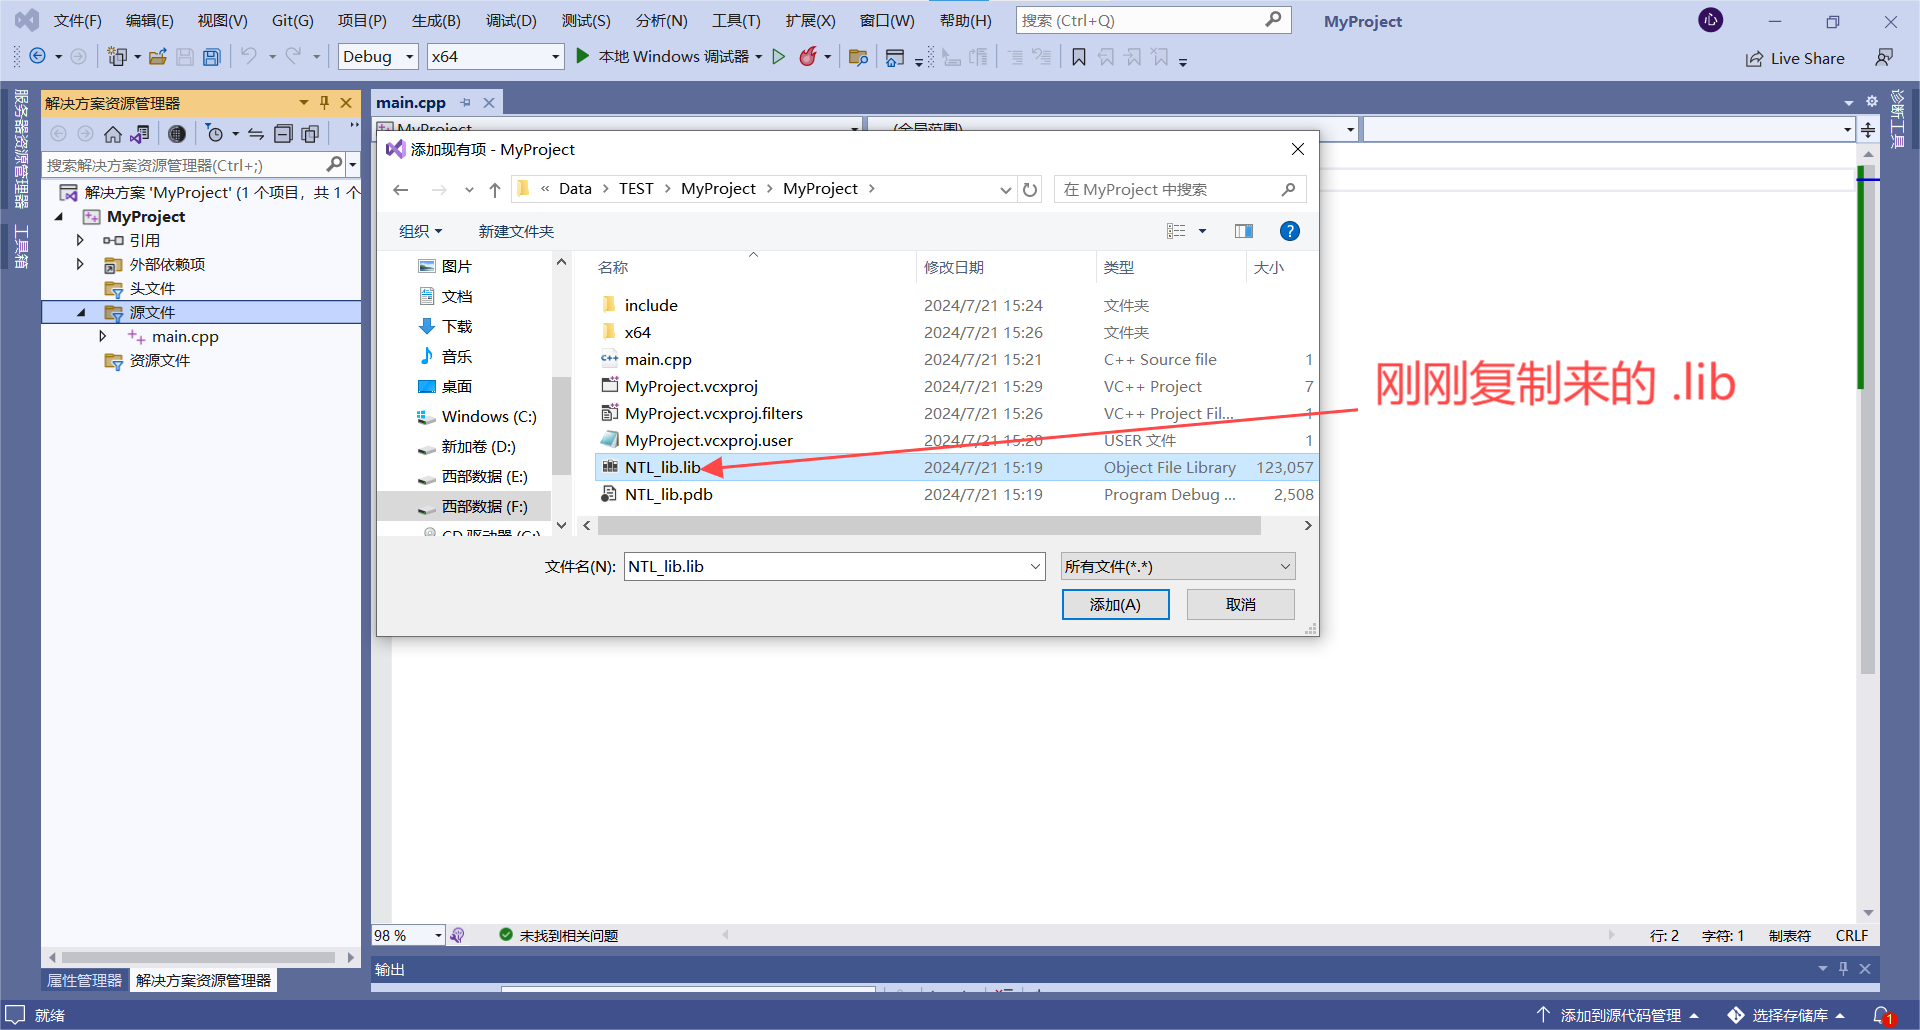Select 资源文件 folder in Solution Explorer
Viewport: 1920px width, 1030px height.
click(x=159, y=360)
